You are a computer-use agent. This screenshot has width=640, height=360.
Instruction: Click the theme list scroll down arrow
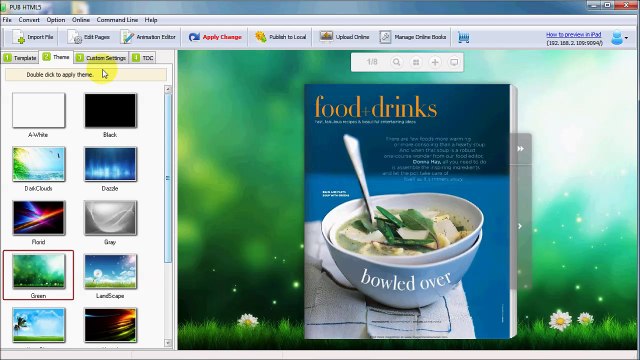(168, 343)
